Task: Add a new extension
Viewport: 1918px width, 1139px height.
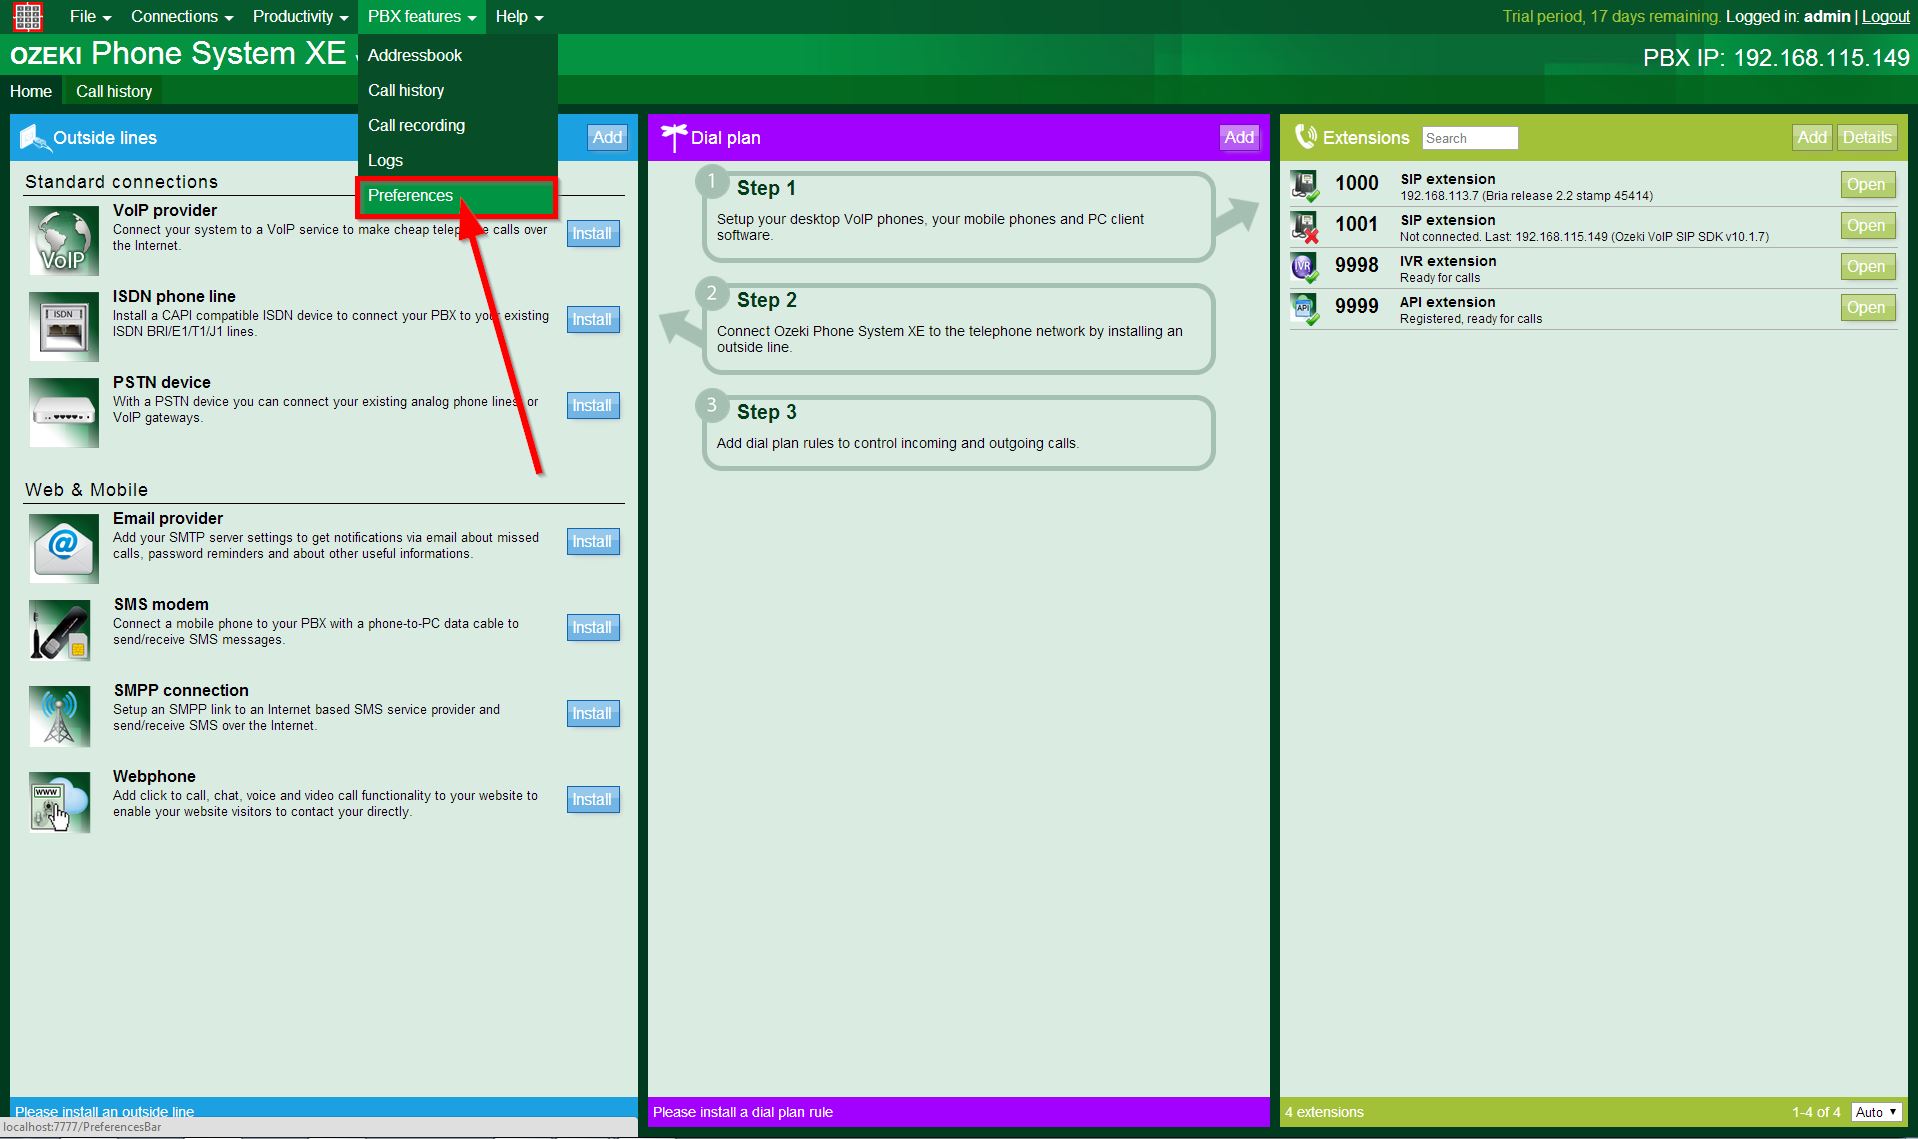Action: point(1812,137)
